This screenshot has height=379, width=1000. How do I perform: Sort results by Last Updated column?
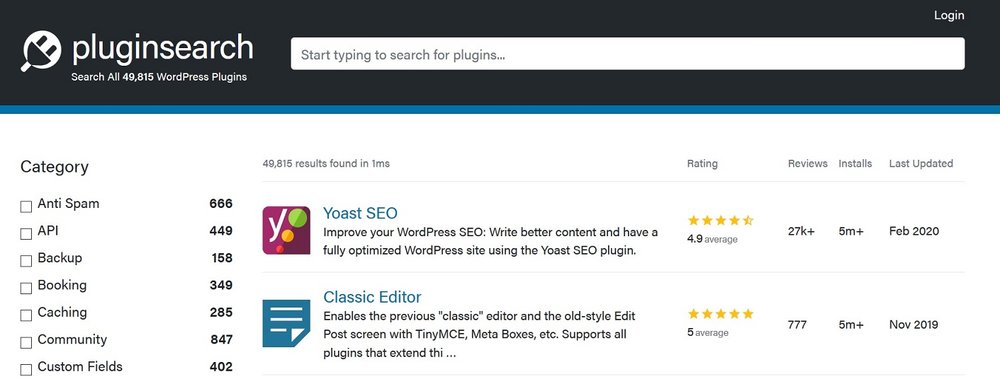(x=921, y=163)
